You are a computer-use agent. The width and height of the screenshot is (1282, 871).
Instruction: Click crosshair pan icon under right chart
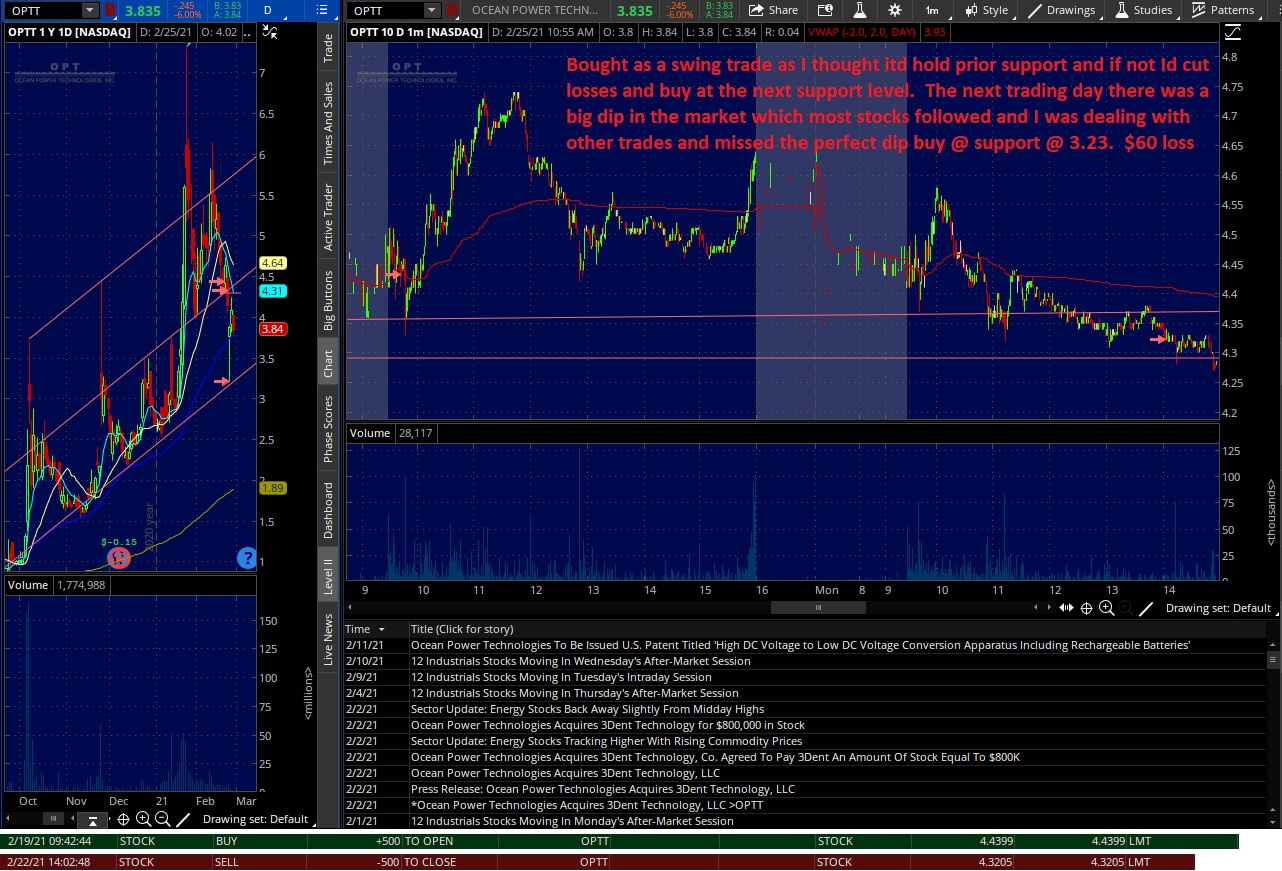click(1087, 608)
